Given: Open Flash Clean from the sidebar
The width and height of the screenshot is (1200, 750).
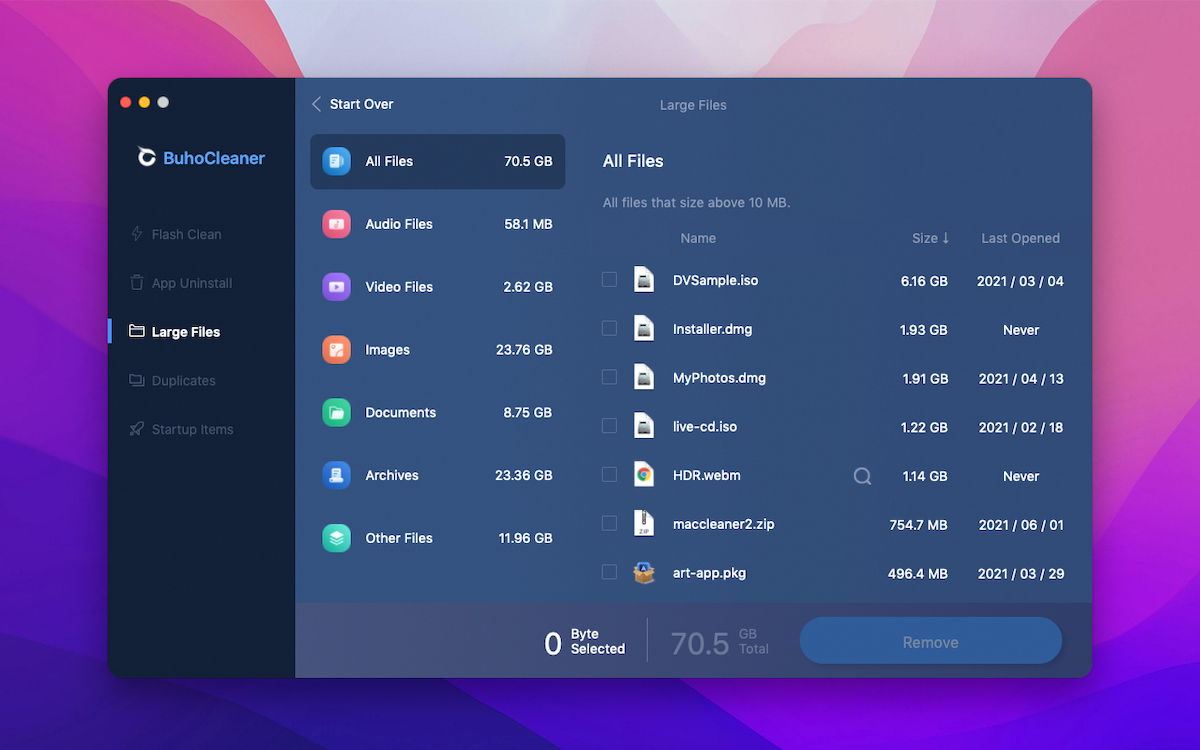Looking at the screenshot, I should 176,234.
